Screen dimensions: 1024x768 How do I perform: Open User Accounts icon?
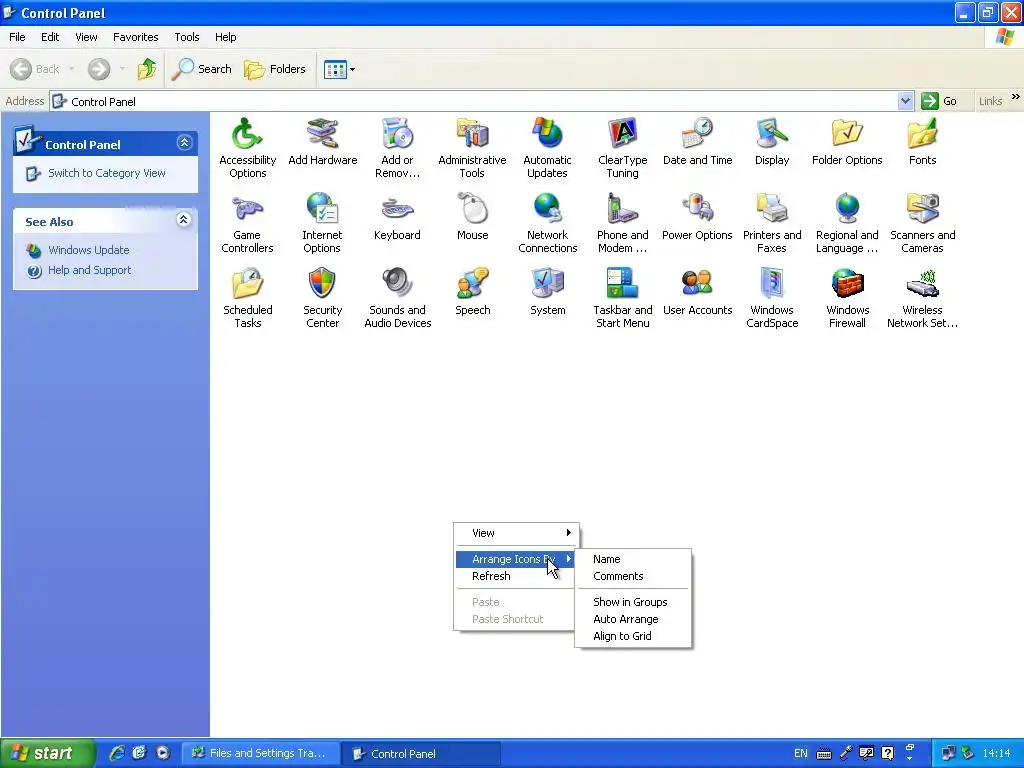click(x=697, y=284)
